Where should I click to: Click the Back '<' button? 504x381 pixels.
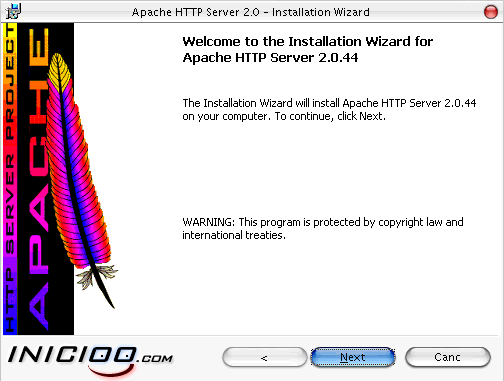(265, 357)
